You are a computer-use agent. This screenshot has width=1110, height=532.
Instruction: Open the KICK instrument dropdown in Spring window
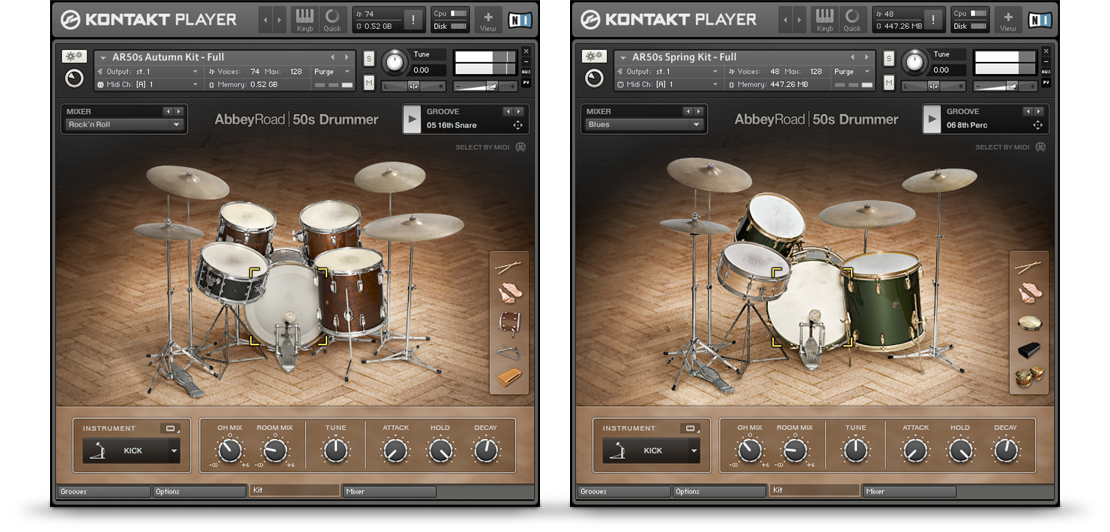651,451
